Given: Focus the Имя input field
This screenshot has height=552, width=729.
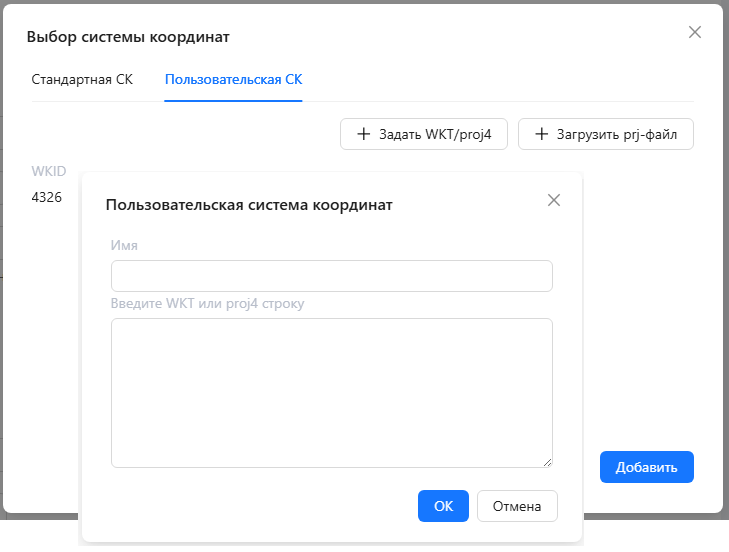Looking at the screenshot, I should tap(331, 276).
